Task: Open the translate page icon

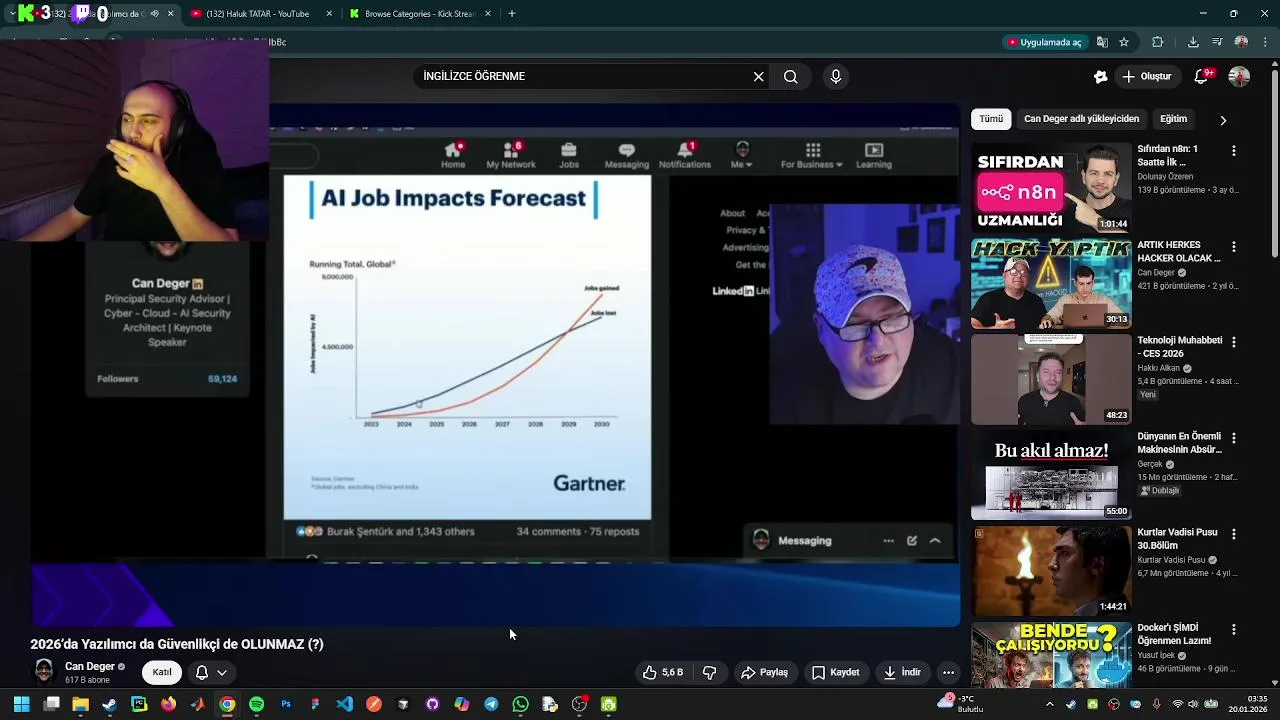Action: point(1102,42)
